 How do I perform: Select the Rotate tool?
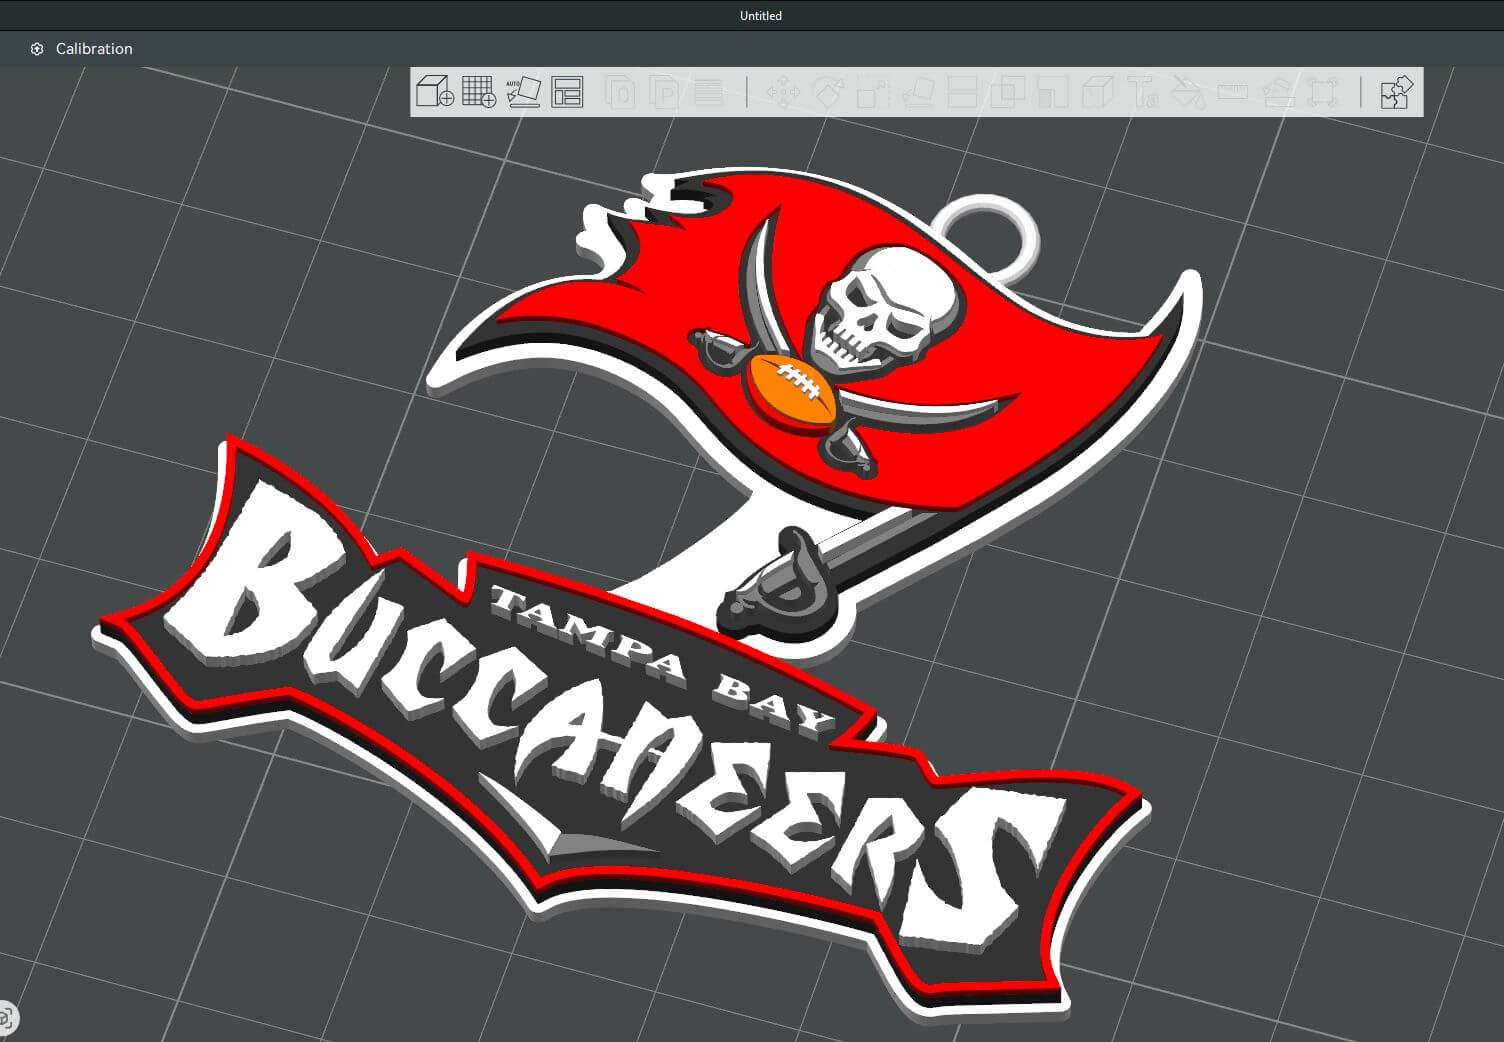click(827, 93)
